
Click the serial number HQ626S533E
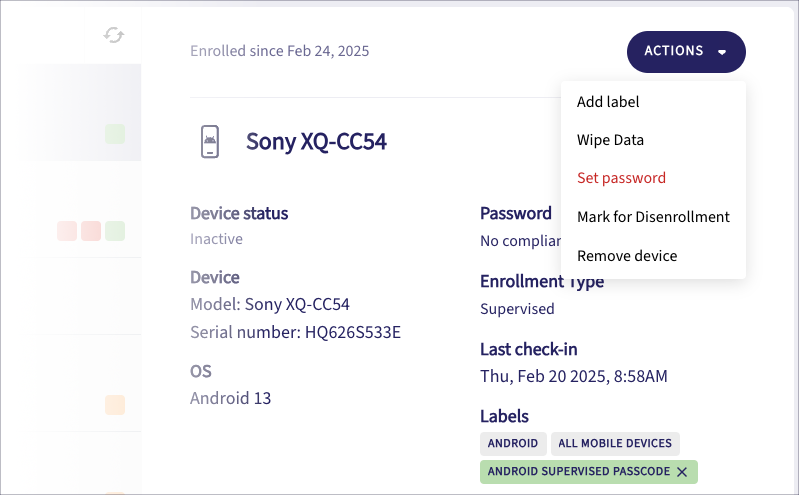[x=352, y=332]
